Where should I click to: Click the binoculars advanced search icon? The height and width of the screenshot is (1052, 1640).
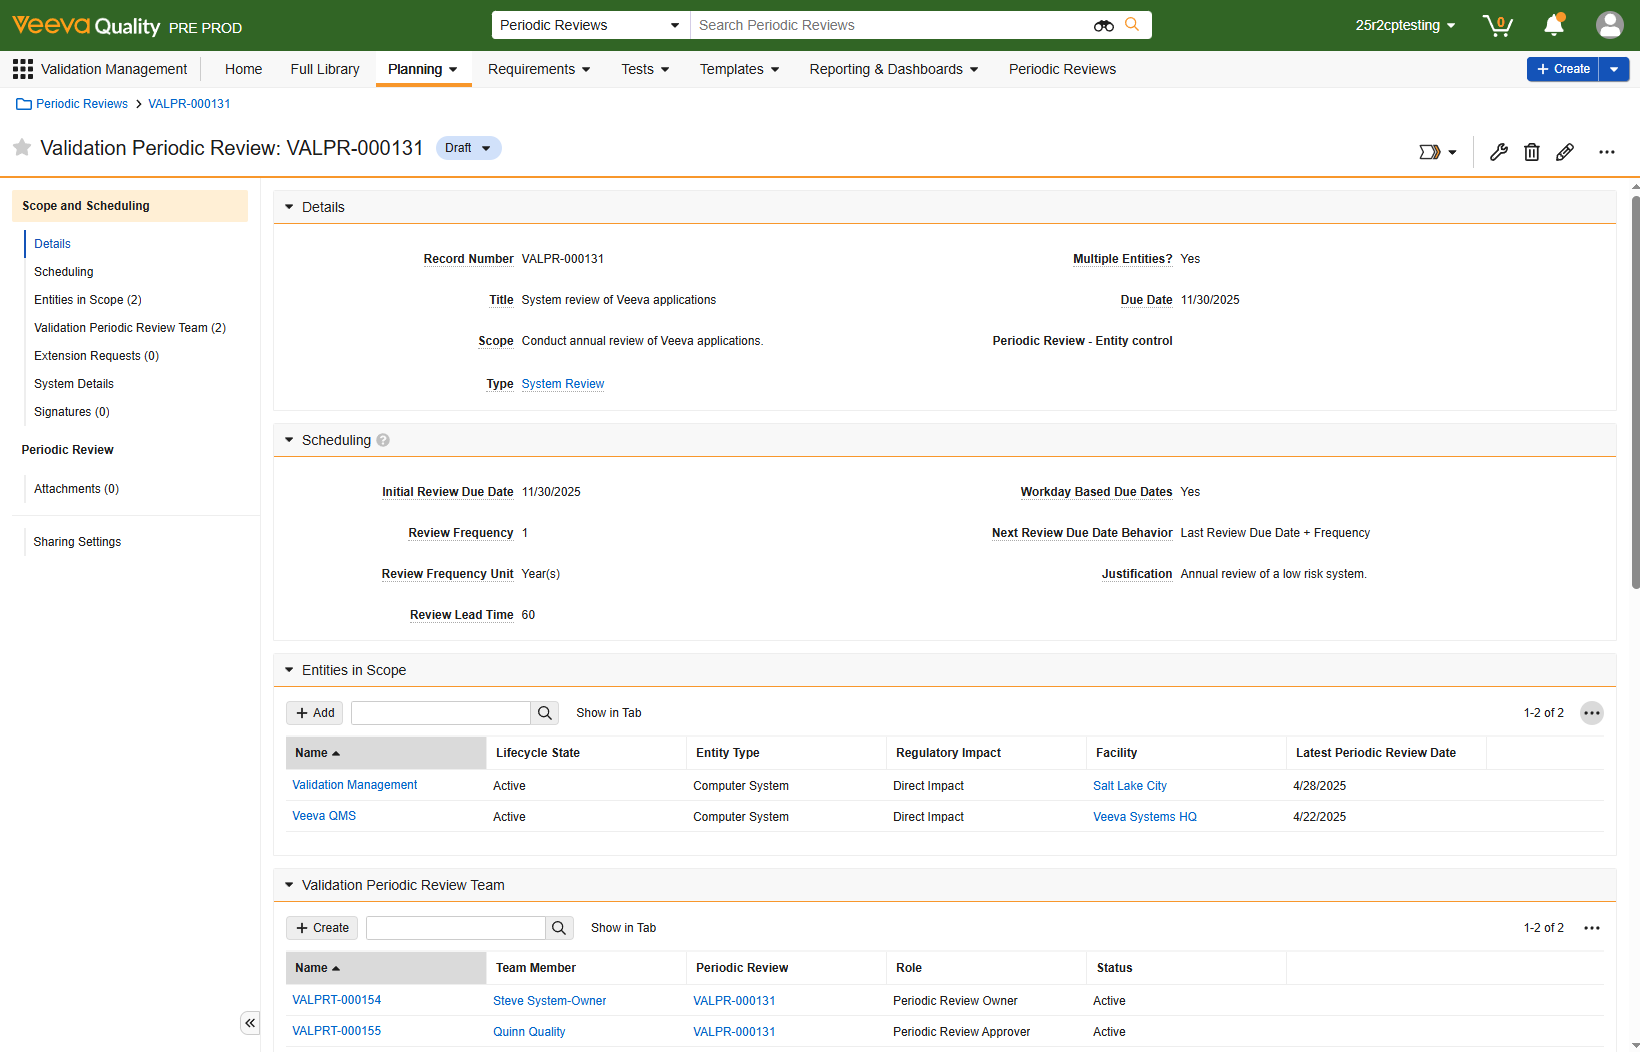coord(1104,26)
